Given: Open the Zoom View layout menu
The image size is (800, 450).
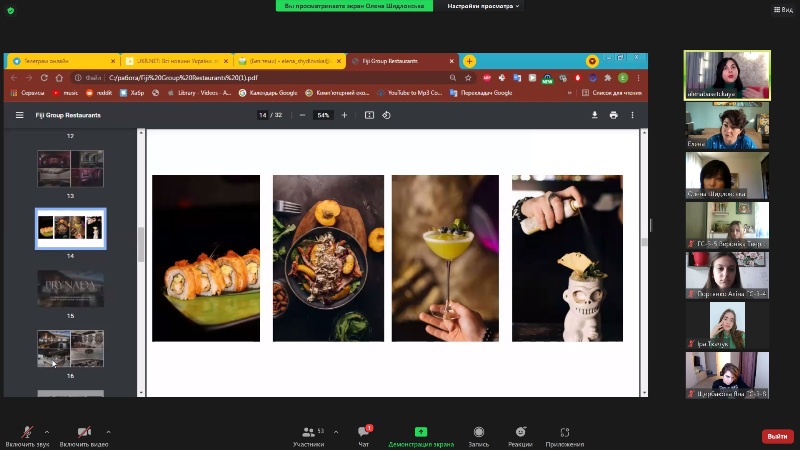Looking at the screenshot, I should click(x=783, y=10).
